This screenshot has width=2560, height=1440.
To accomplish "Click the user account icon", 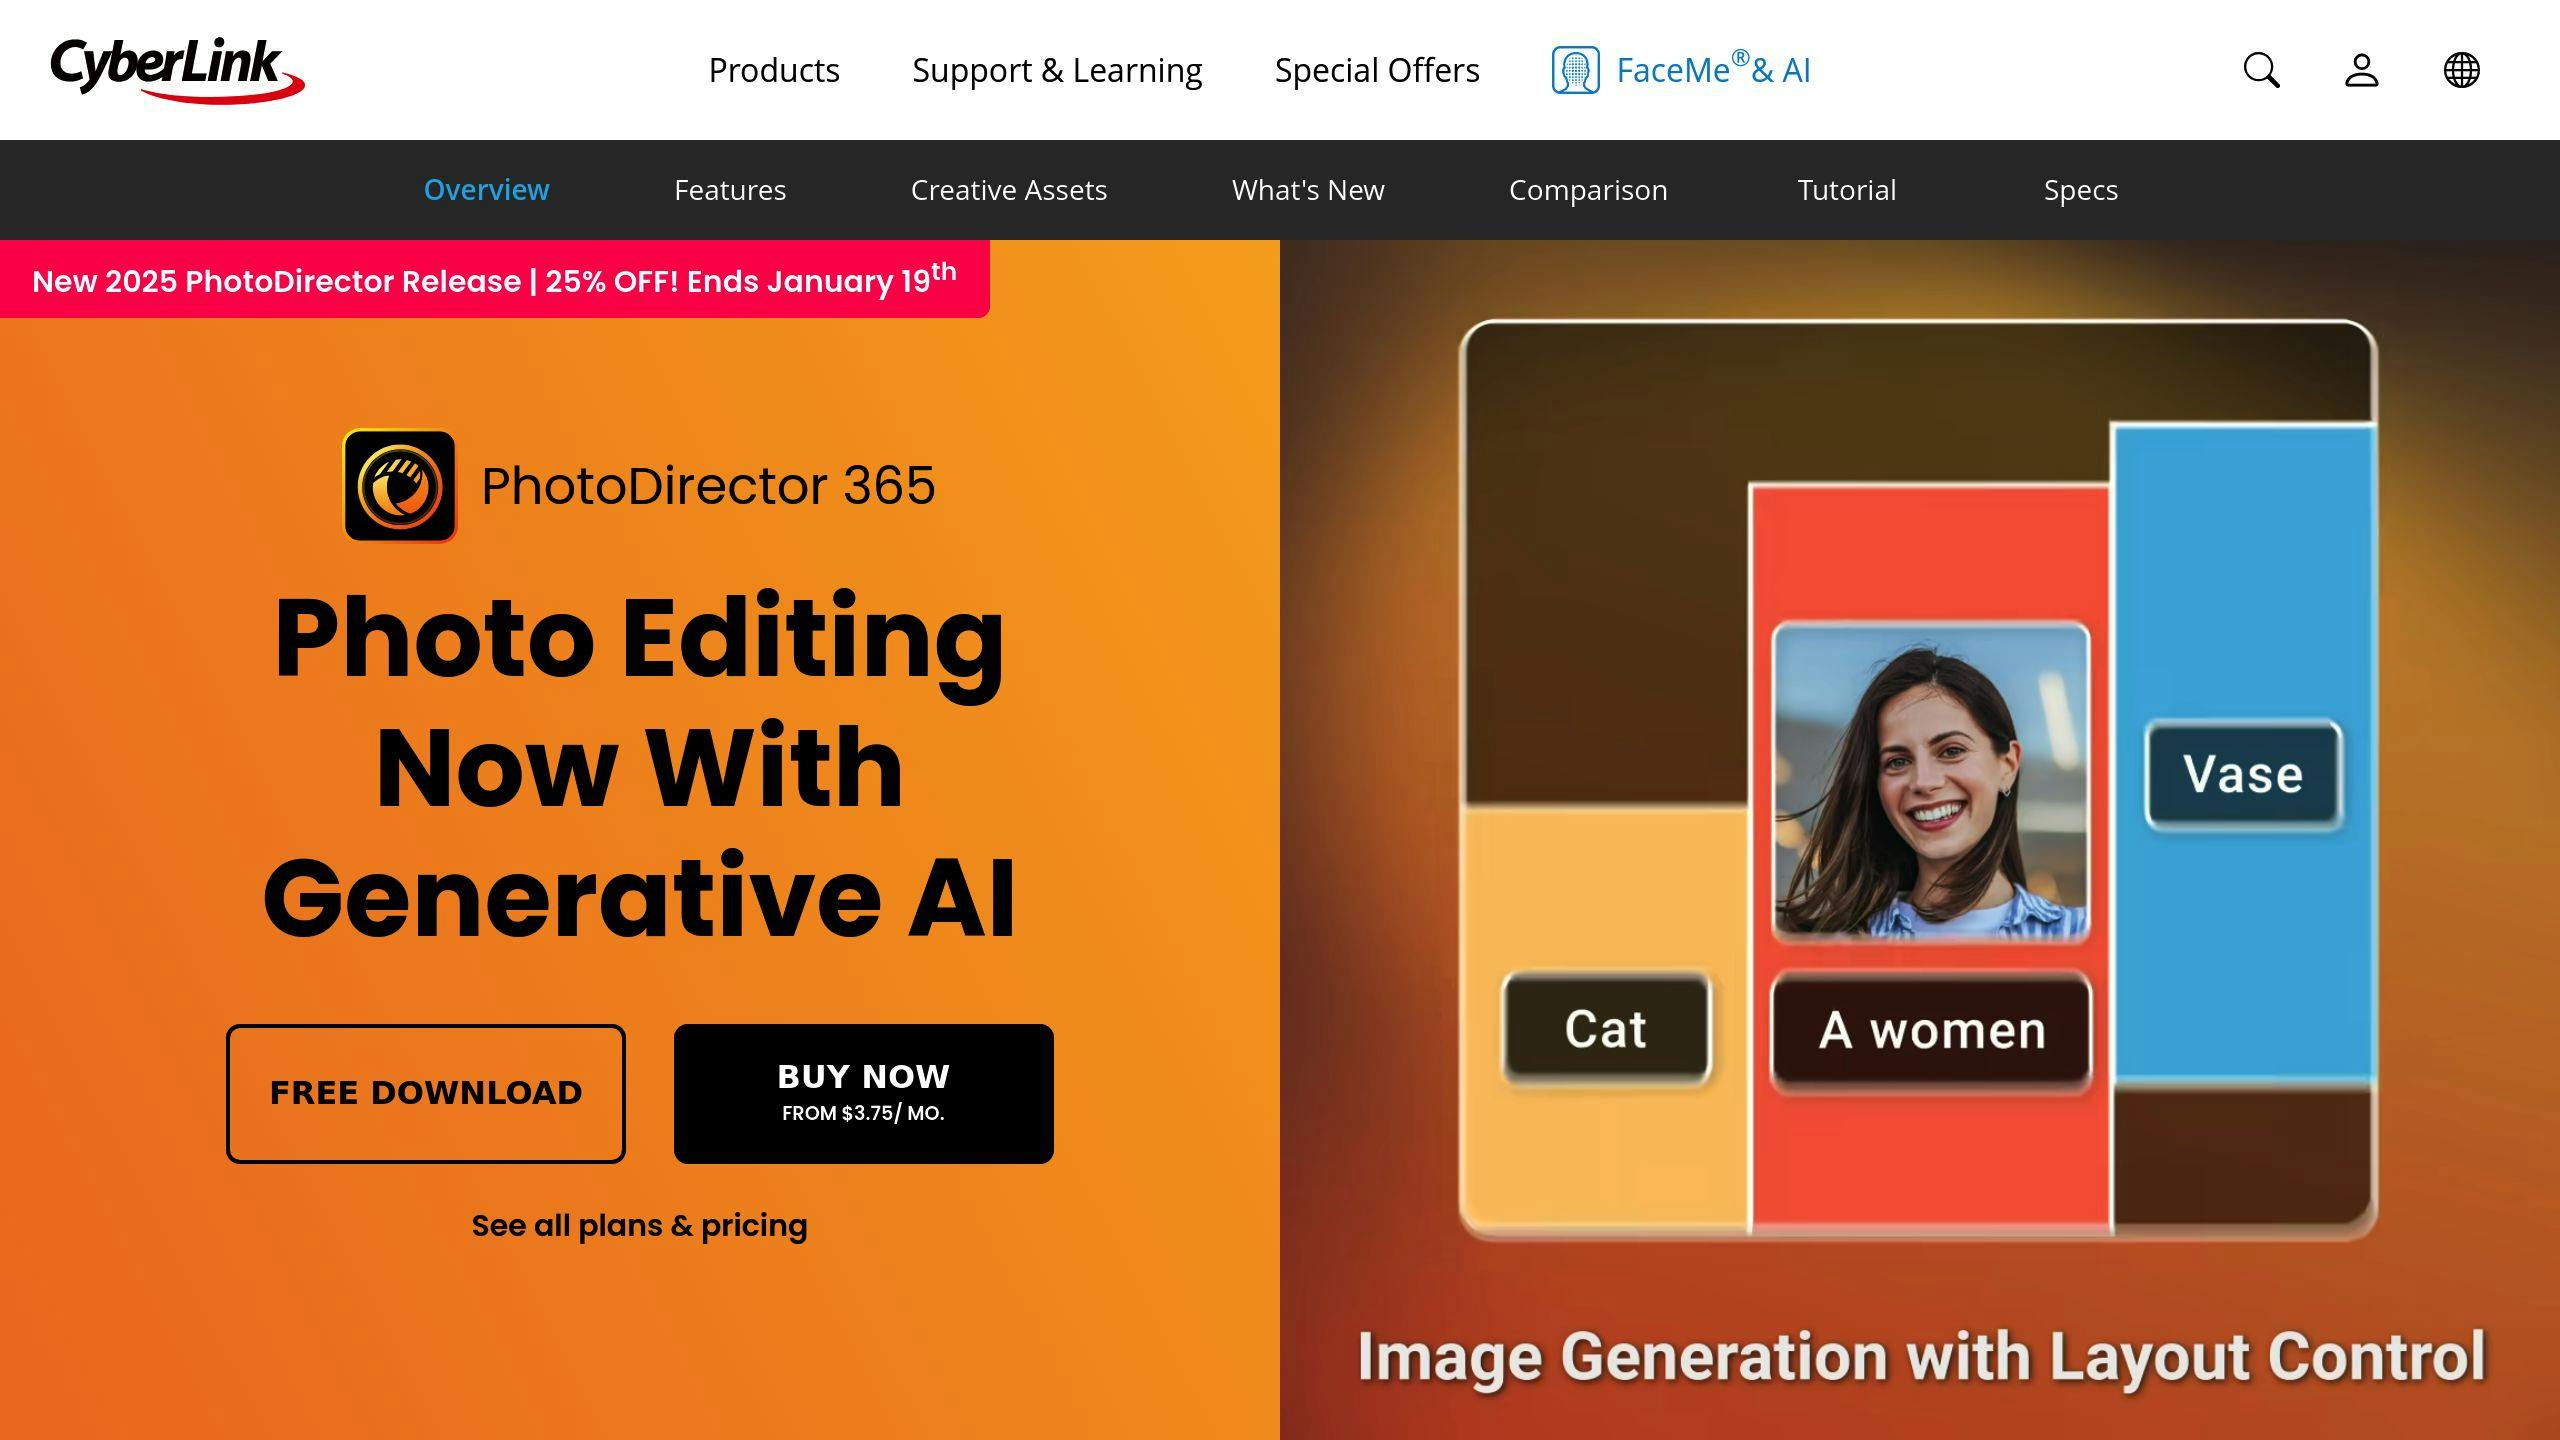I will pos(2363,70).
